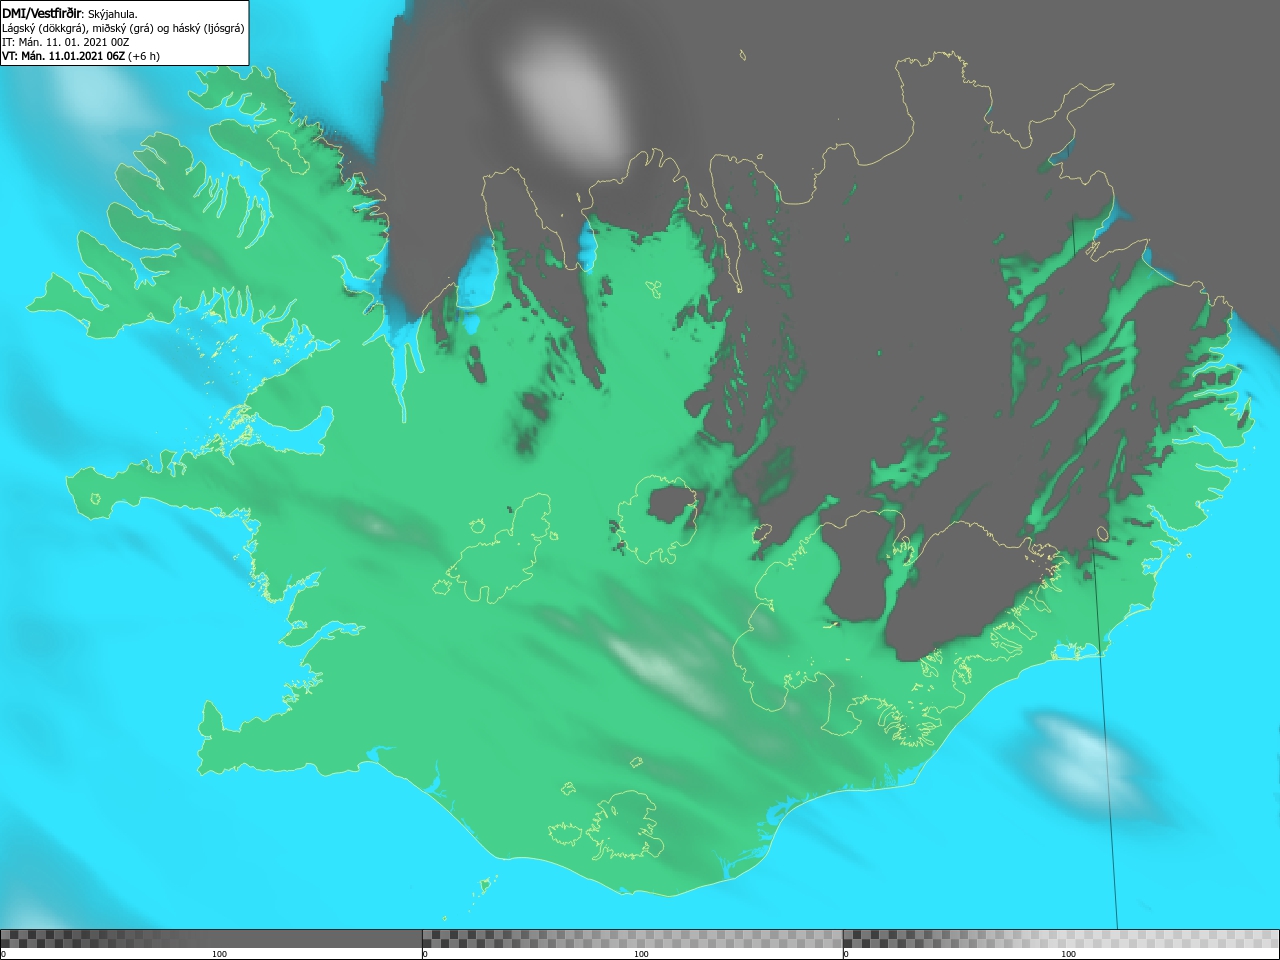The height and width of the screenshot is (960, 1280).
Task: Click the DMI/Vestfirðir Skýjahula title text
Action: [x=70, y=13]
